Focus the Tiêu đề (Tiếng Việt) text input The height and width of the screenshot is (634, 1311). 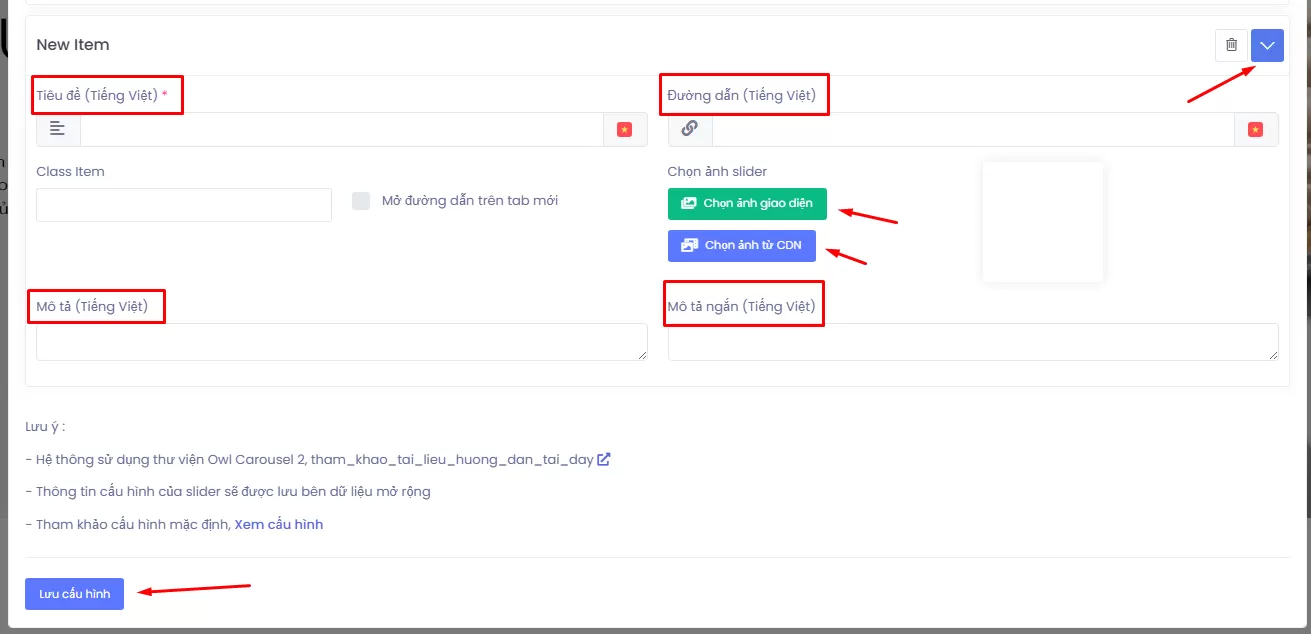[341, 129]
